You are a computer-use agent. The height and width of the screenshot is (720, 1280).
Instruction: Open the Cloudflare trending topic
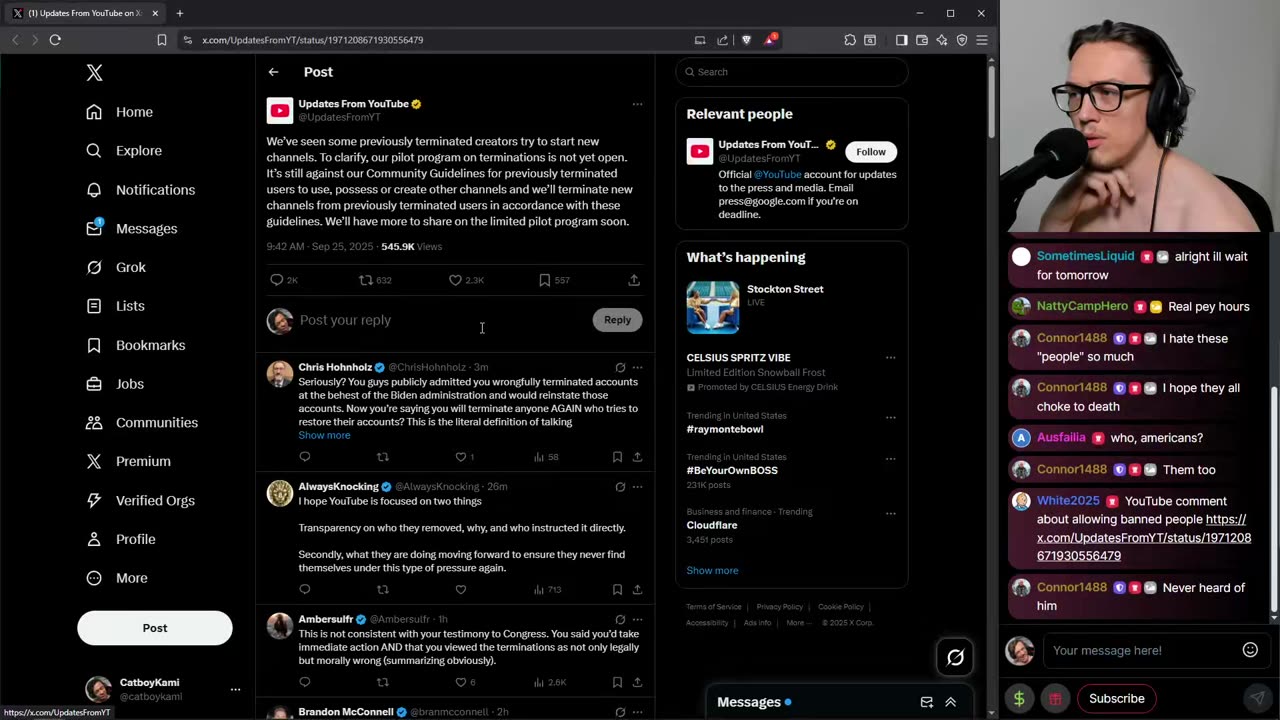click(x=712, y=525)
